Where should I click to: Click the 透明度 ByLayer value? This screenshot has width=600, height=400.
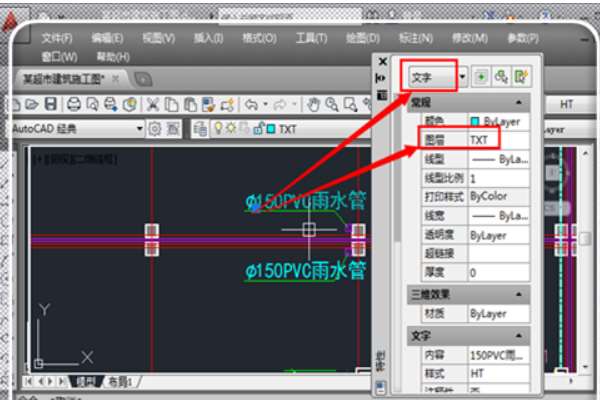[499, 235]
